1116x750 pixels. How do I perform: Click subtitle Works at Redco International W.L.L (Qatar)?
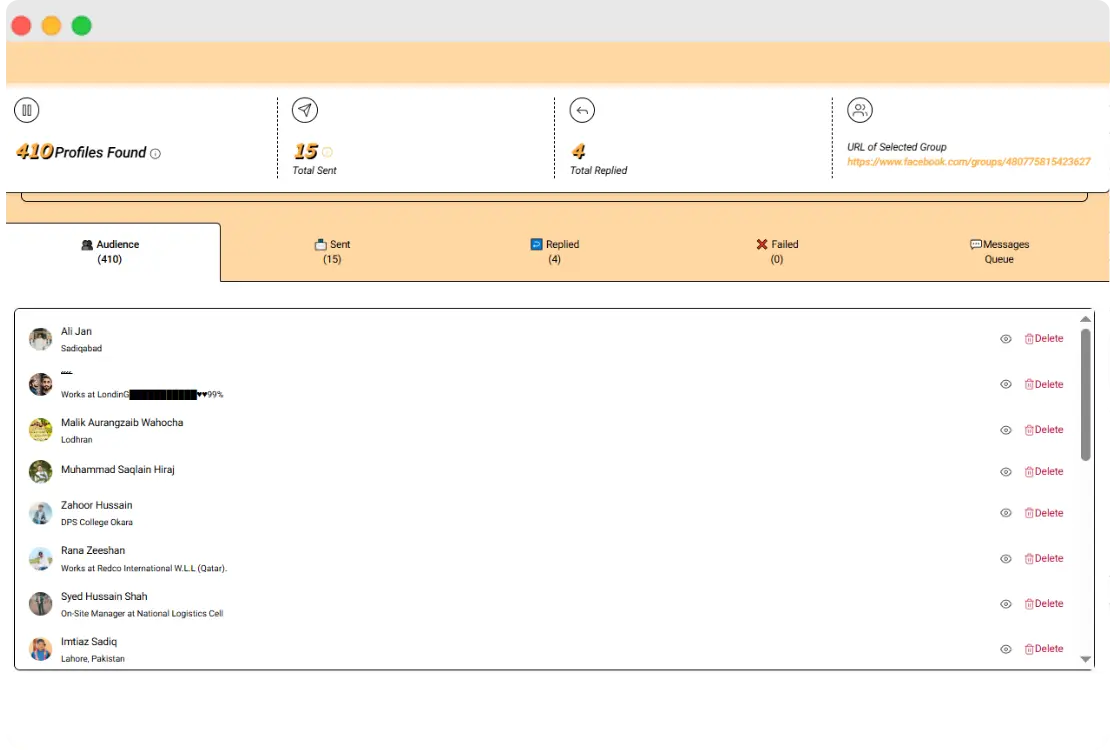click(x=144, y=569)
